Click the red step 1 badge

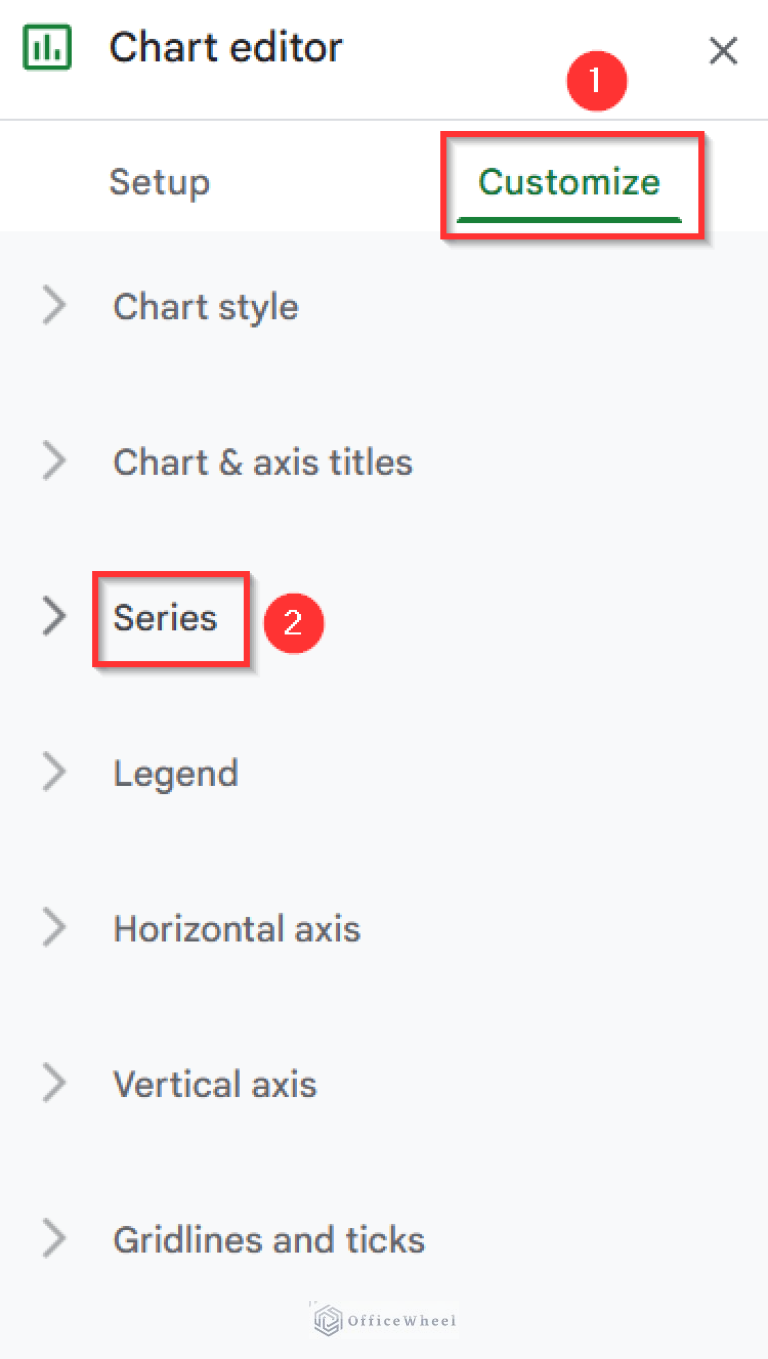pyautogui.click(x=596, y=80)
